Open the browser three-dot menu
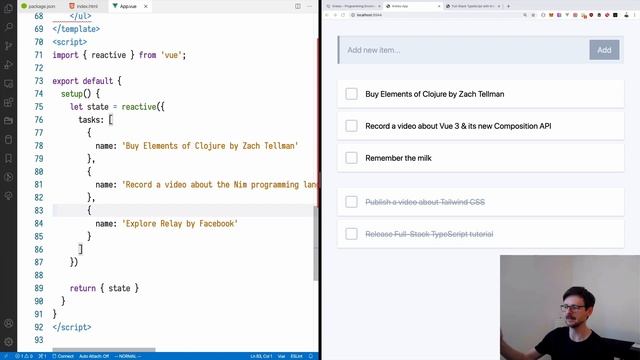 click(x=635, y=15)
